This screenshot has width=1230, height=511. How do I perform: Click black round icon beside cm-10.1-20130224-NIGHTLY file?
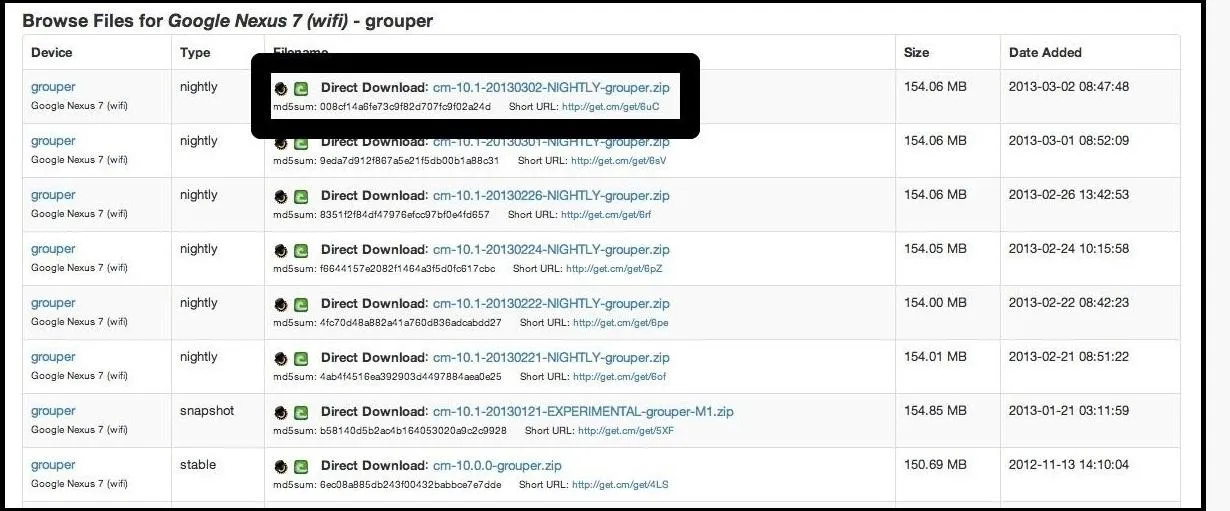281,250
